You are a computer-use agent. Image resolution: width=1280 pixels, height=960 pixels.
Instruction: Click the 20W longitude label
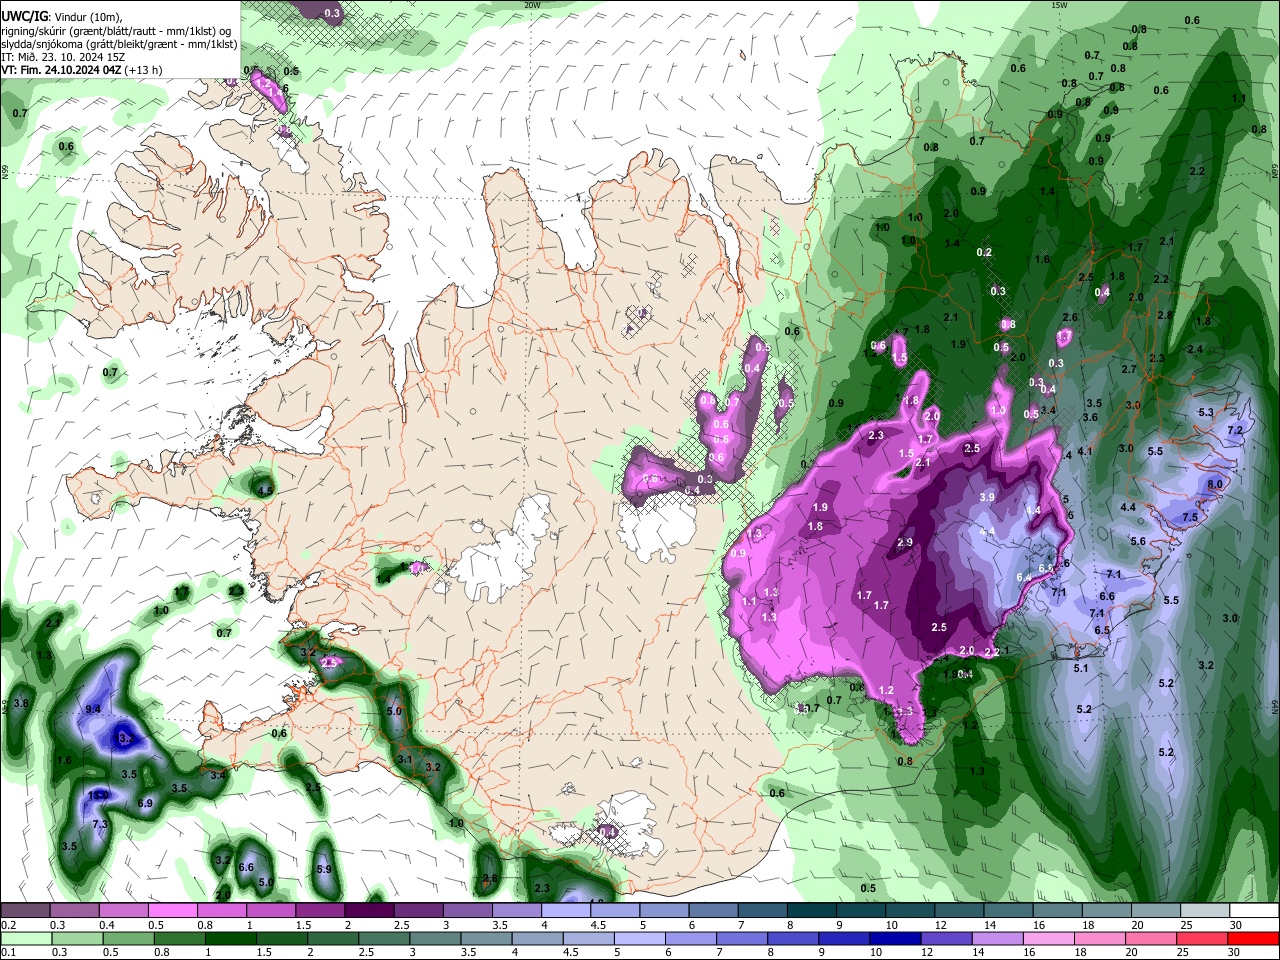532,5
